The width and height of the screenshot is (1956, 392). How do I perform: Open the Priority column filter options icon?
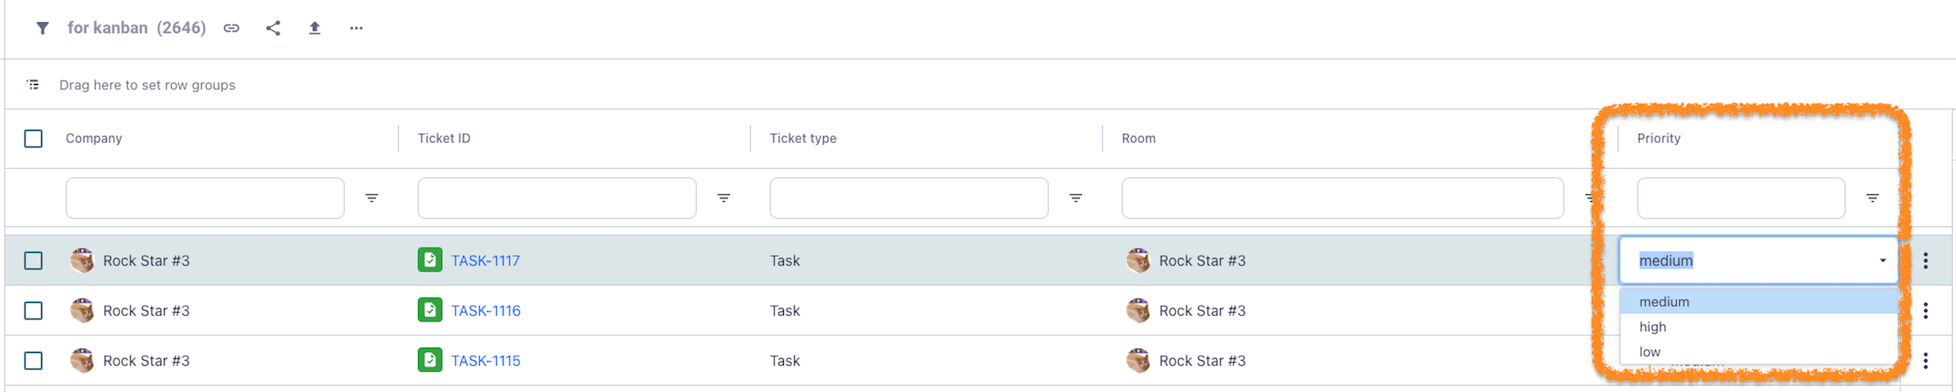tap(1872, 198)
